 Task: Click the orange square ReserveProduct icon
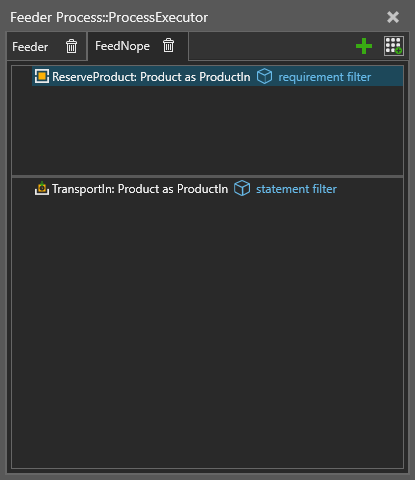click(x=42, y=77)
